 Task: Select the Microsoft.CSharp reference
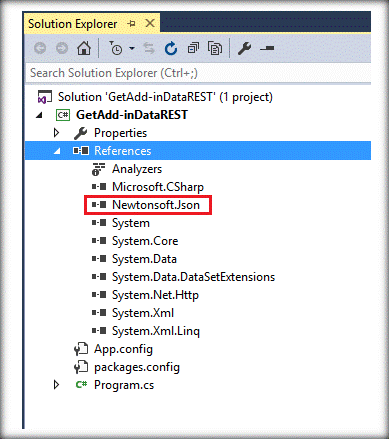point(158,187)
